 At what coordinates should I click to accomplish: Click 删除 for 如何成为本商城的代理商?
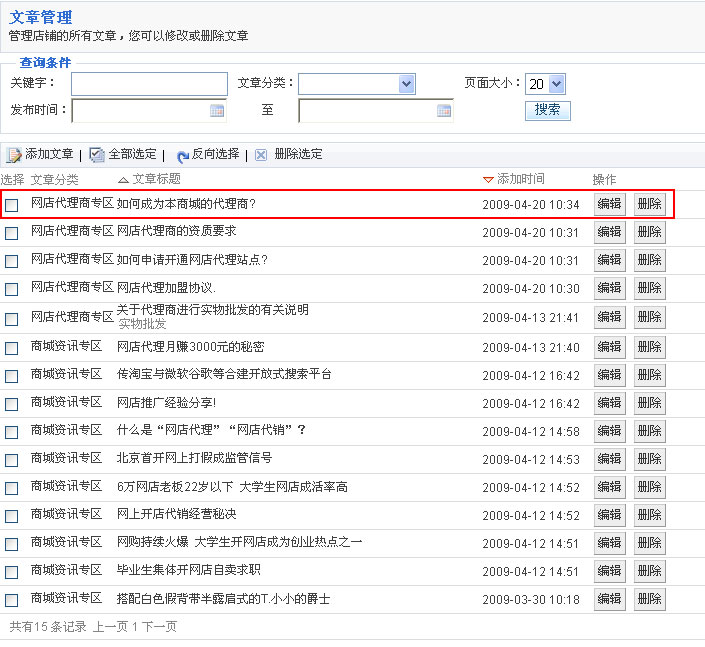tap(650, 205)
